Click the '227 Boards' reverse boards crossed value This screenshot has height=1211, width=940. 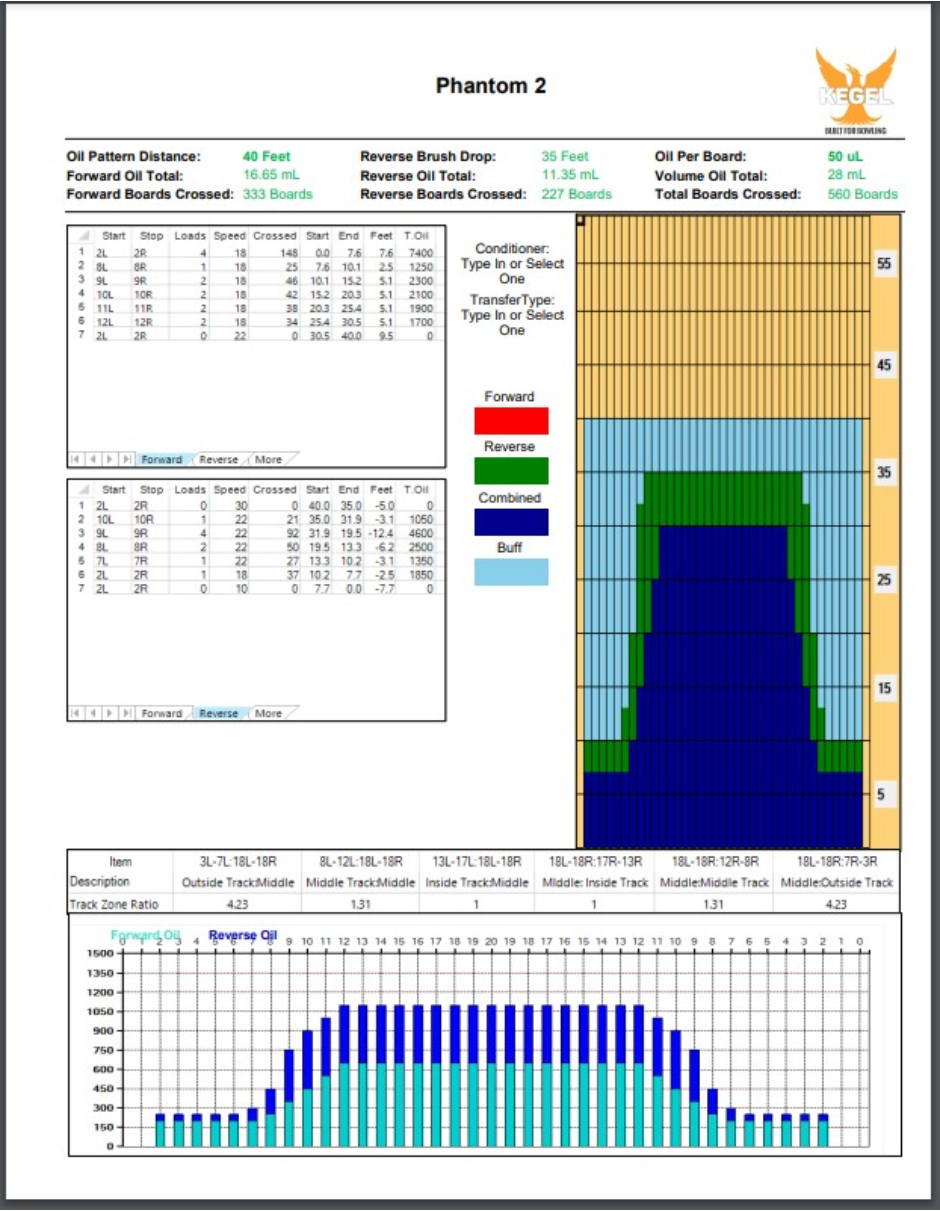577,194
